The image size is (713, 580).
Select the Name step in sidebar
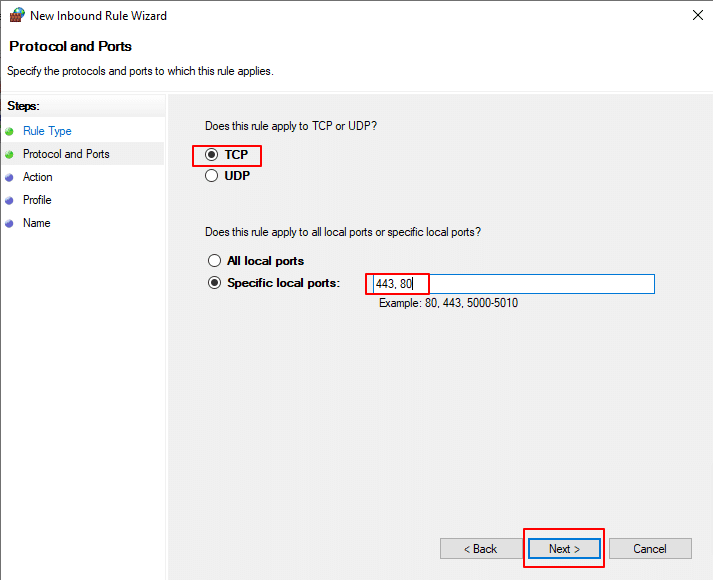coord(36,223)
